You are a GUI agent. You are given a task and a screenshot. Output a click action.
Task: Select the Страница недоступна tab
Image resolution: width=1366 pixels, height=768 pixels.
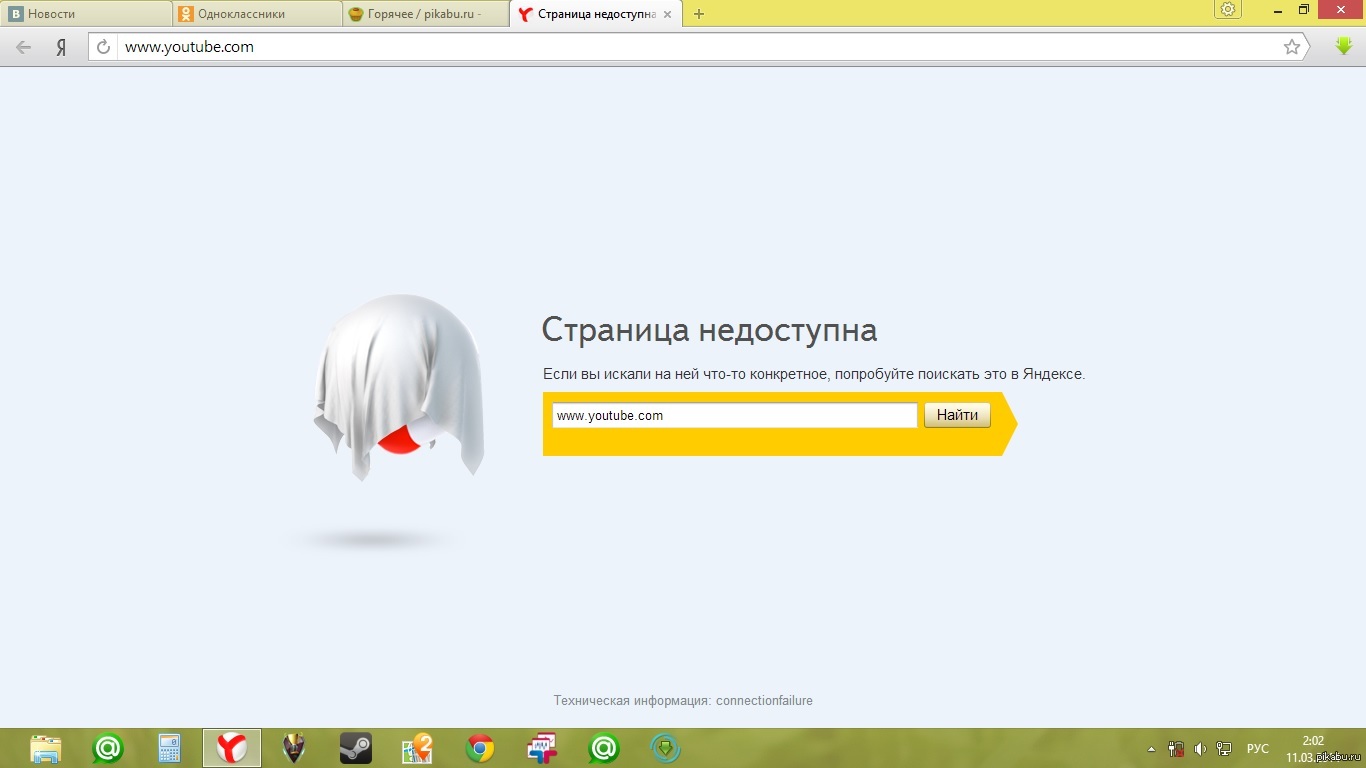596,14
